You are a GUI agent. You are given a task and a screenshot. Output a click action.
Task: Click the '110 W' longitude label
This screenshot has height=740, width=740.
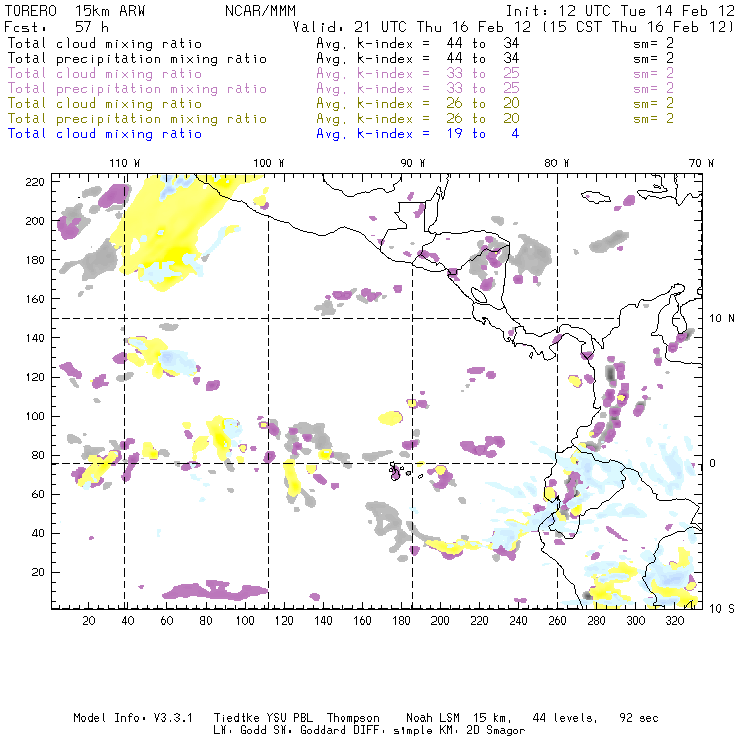[125, 163]
